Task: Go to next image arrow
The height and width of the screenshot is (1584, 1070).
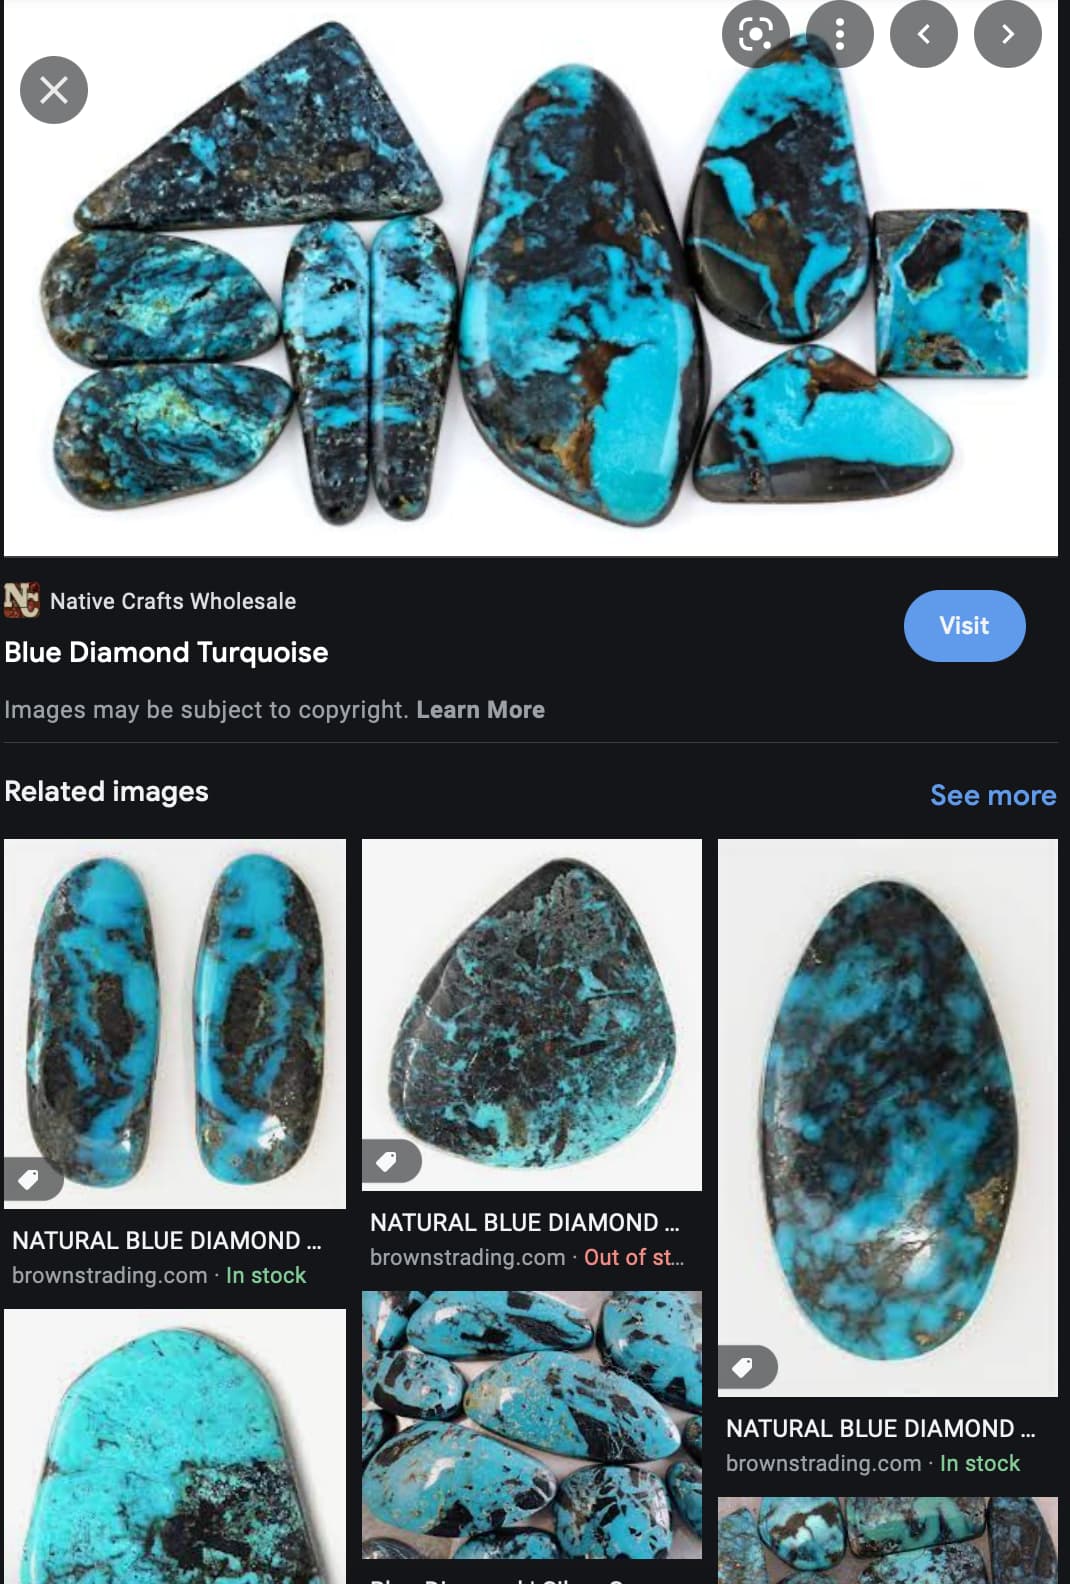Action: tap(1008, 34)
